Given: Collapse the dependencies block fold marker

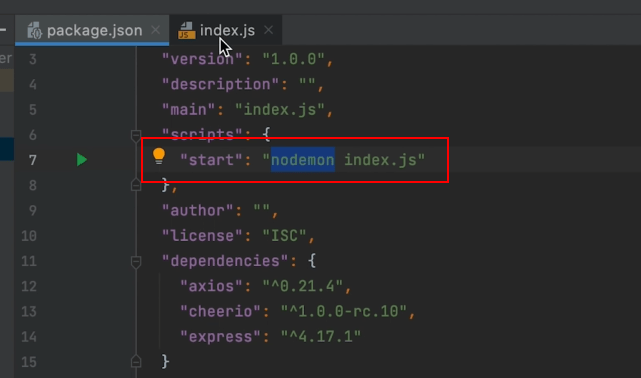Looking at the screenshot, I should [x=136, y=261].
